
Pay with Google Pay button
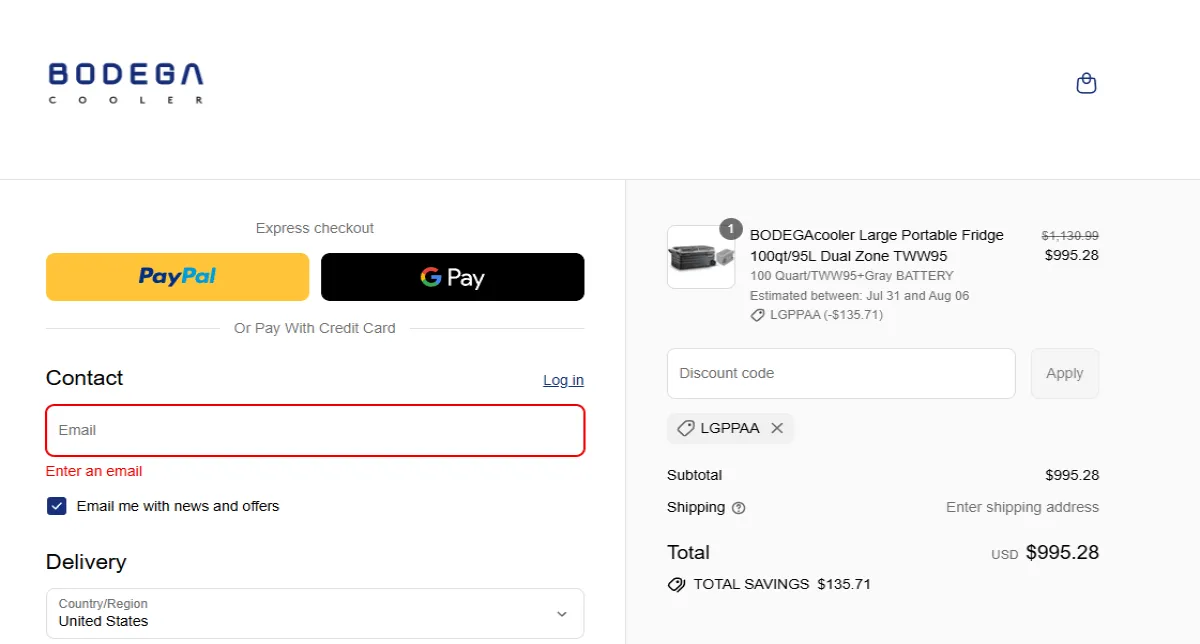[x=452, y=277]
